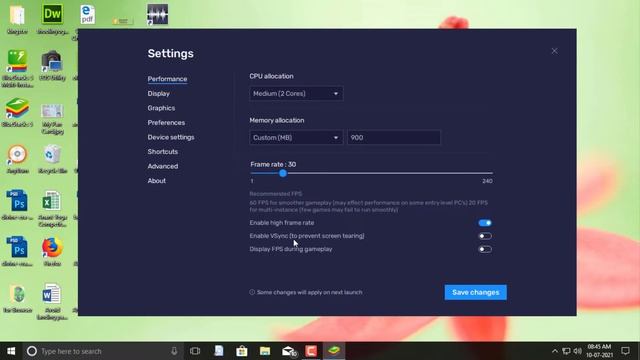Viewport: 640px width, 360px height.
Task: Open File Explorer from the taskbar
Action: pyautogui.click(x=265, y=351)
